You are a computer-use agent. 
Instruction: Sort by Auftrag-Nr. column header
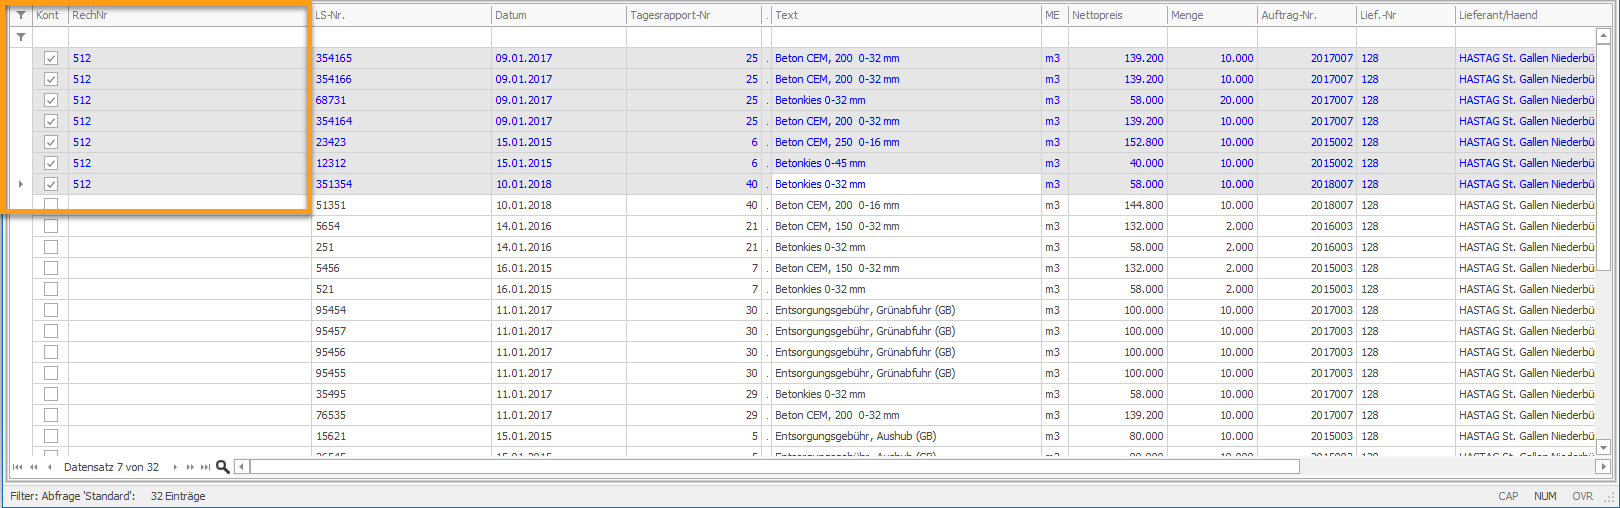point(1306,15)
